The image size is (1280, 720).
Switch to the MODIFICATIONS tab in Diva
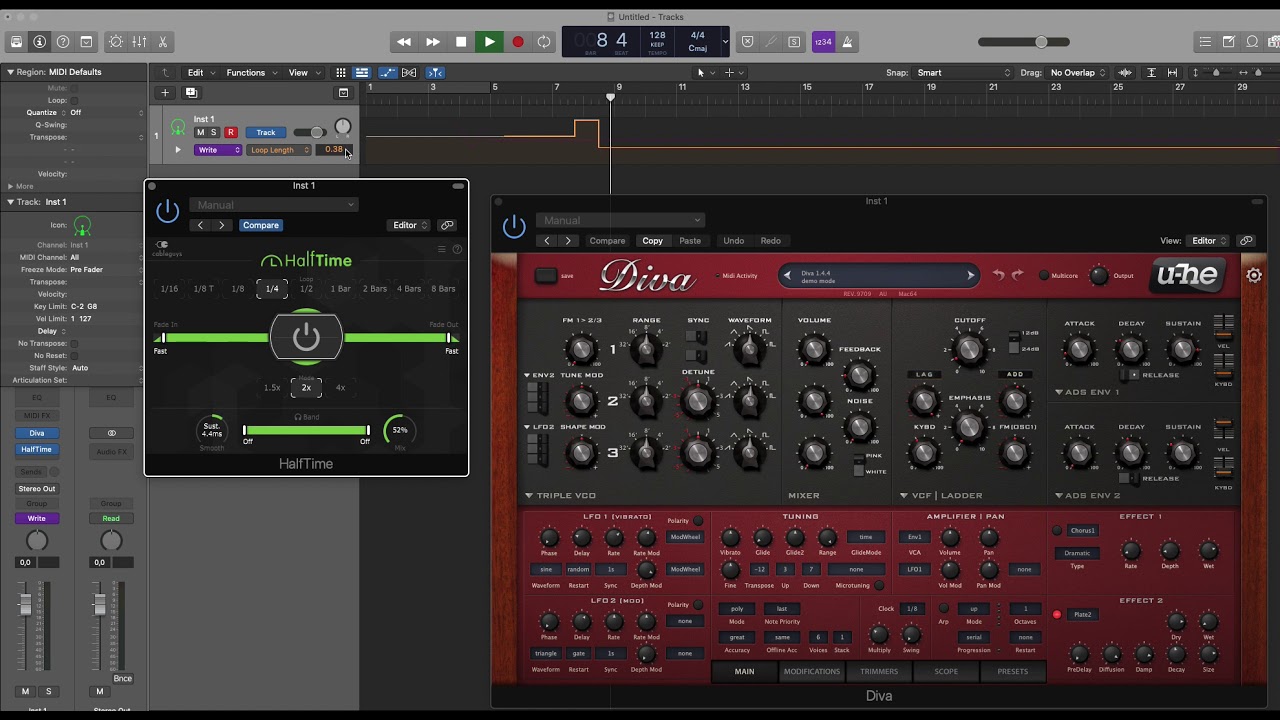coord(811,671)
